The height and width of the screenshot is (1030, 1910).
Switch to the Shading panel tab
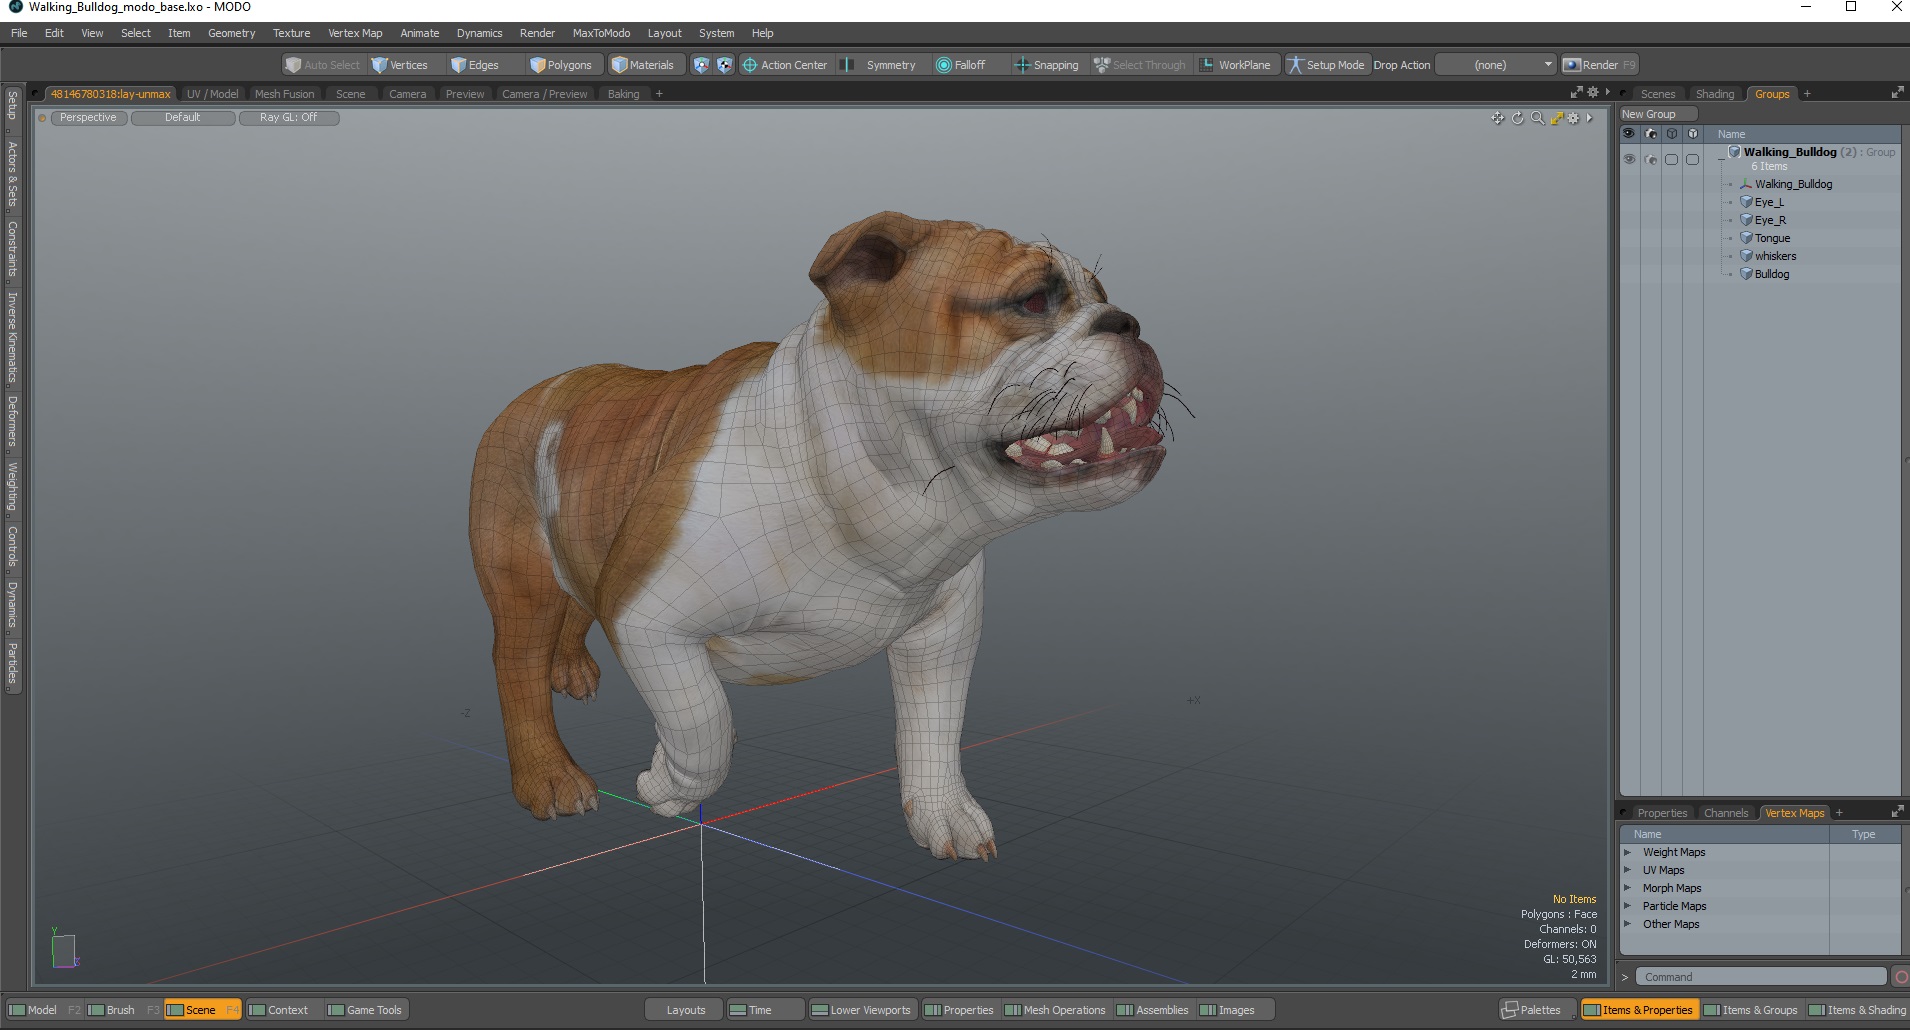pos(1714,94)
